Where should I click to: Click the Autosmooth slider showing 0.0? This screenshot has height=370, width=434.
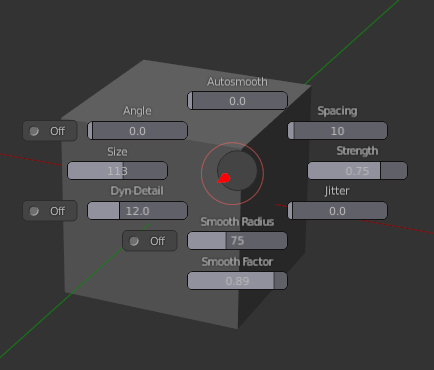[x=237, y=101]
